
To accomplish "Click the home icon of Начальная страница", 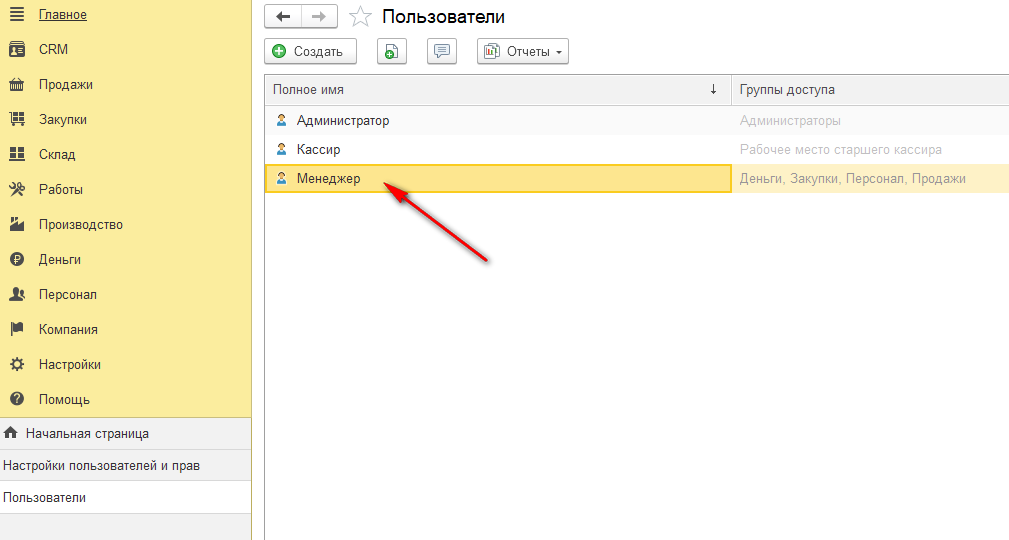I will tap(10, 433).
